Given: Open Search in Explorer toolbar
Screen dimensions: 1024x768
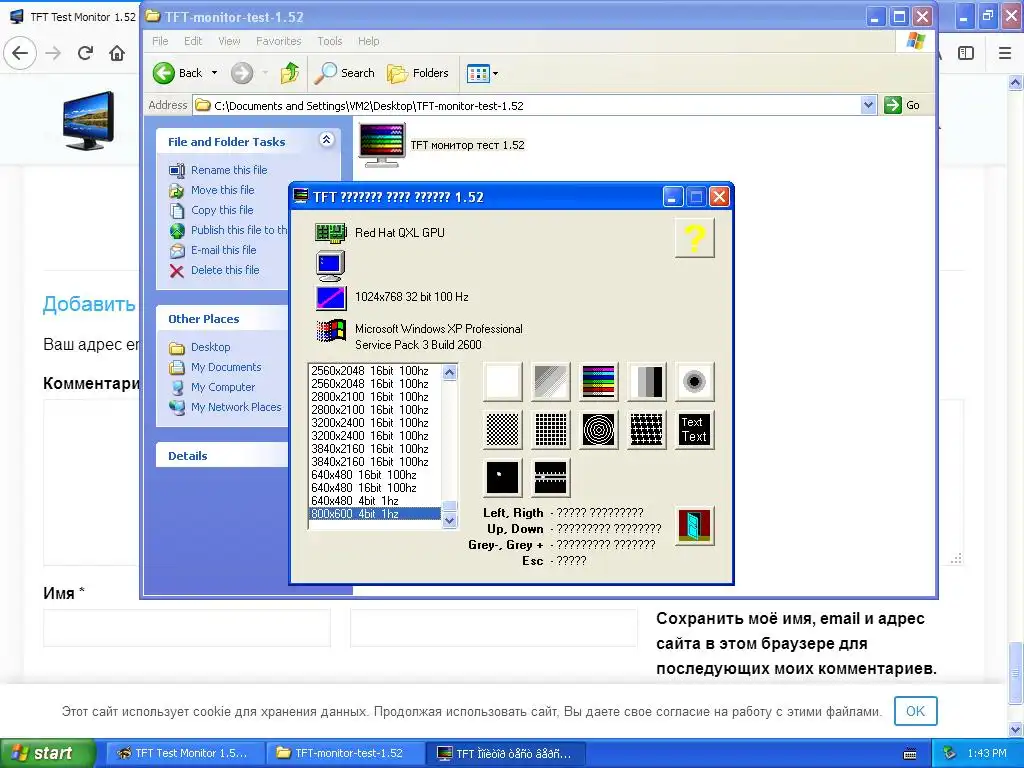Looking at the screenshot, I should pyautogui.click(x=344, y=73).
